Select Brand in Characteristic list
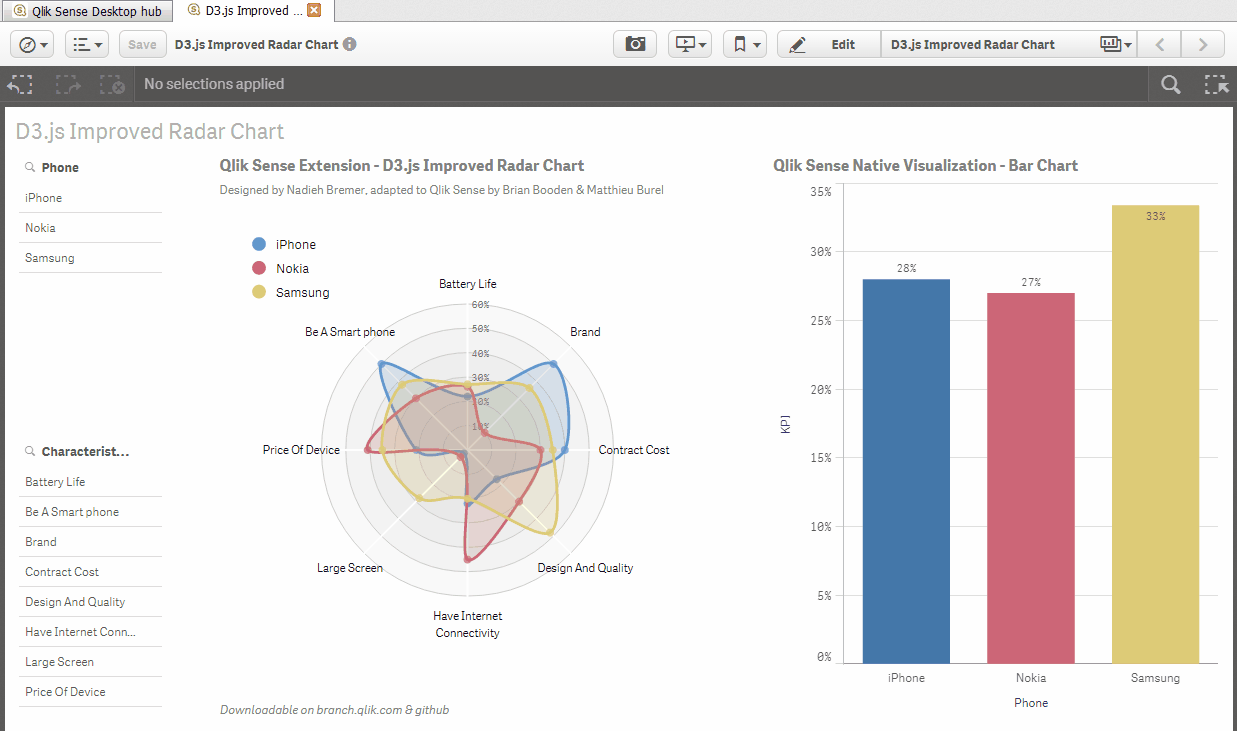The height and width of the screenshot is (731, 1237). [91, 542]
